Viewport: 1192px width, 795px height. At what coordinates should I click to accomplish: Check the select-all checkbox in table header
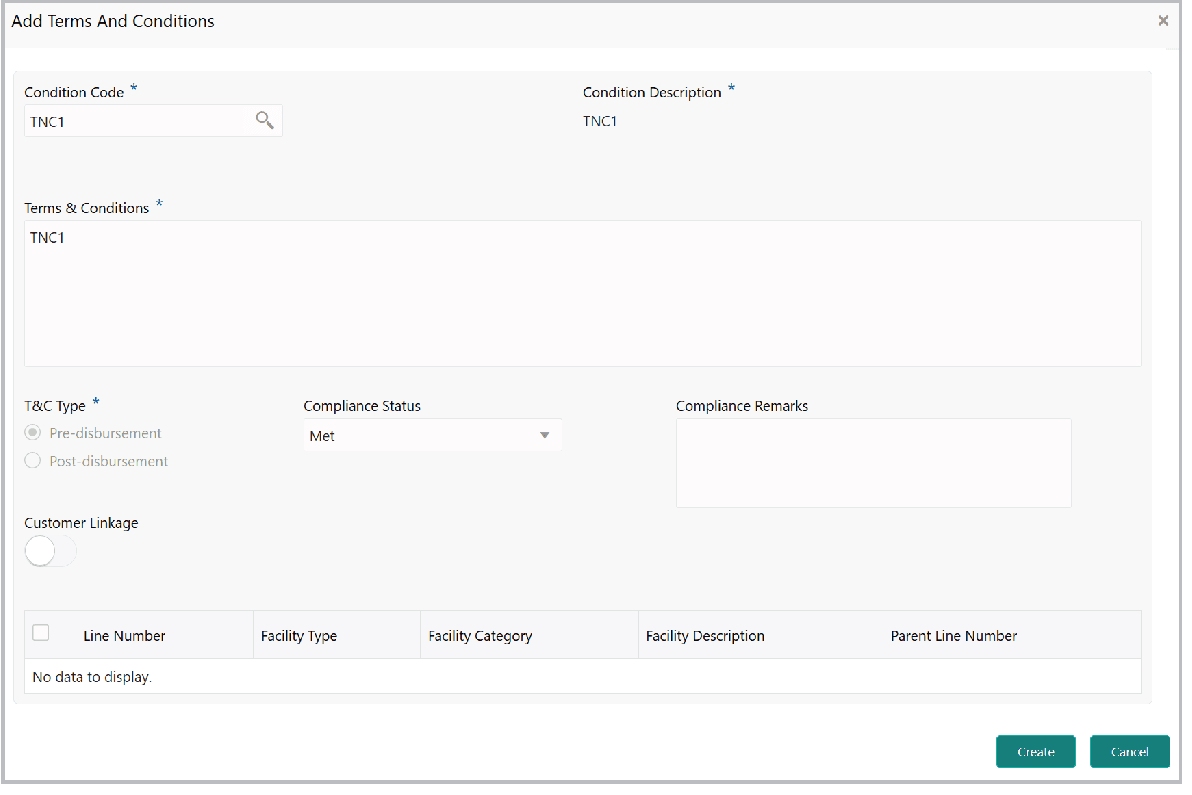coord(40,632)
